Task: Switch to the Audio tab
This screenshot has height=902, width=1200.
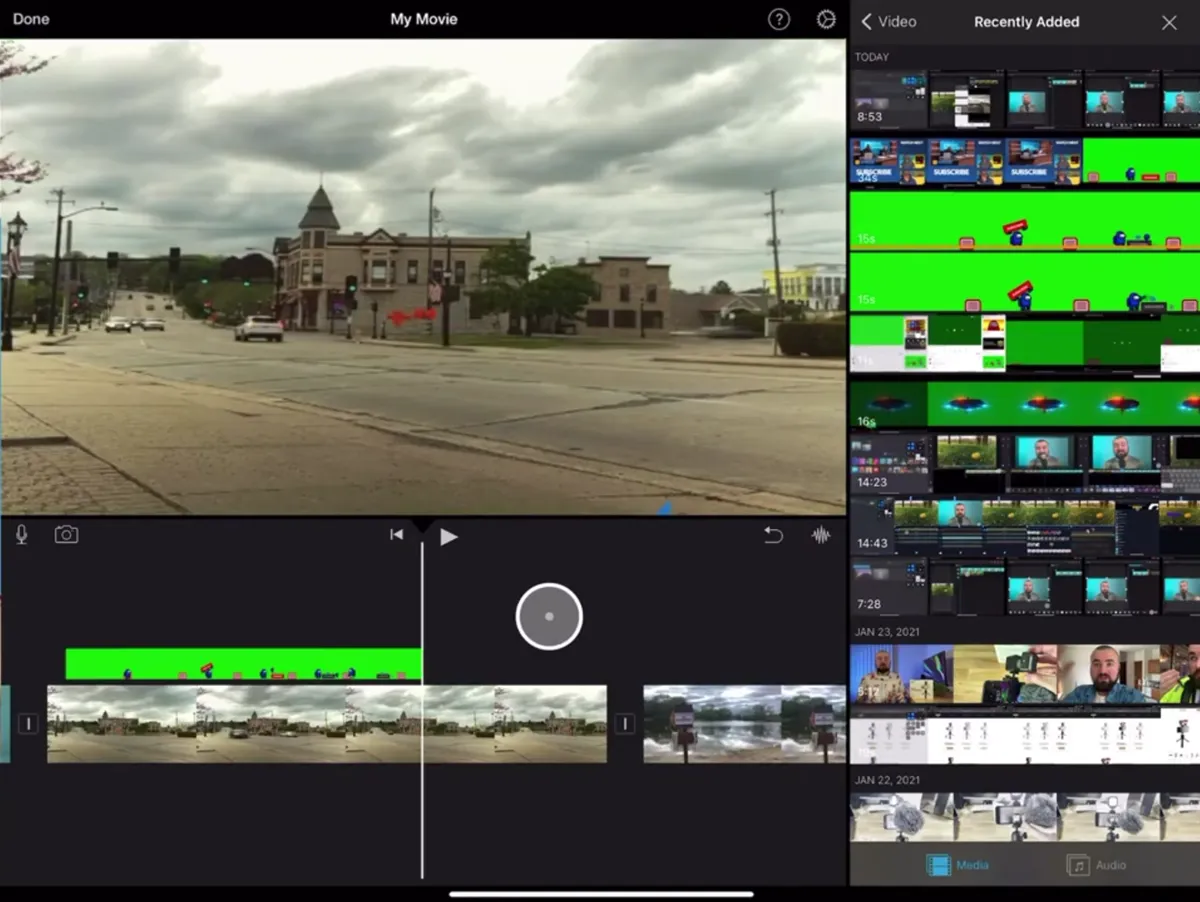Action: [1096, 865]
